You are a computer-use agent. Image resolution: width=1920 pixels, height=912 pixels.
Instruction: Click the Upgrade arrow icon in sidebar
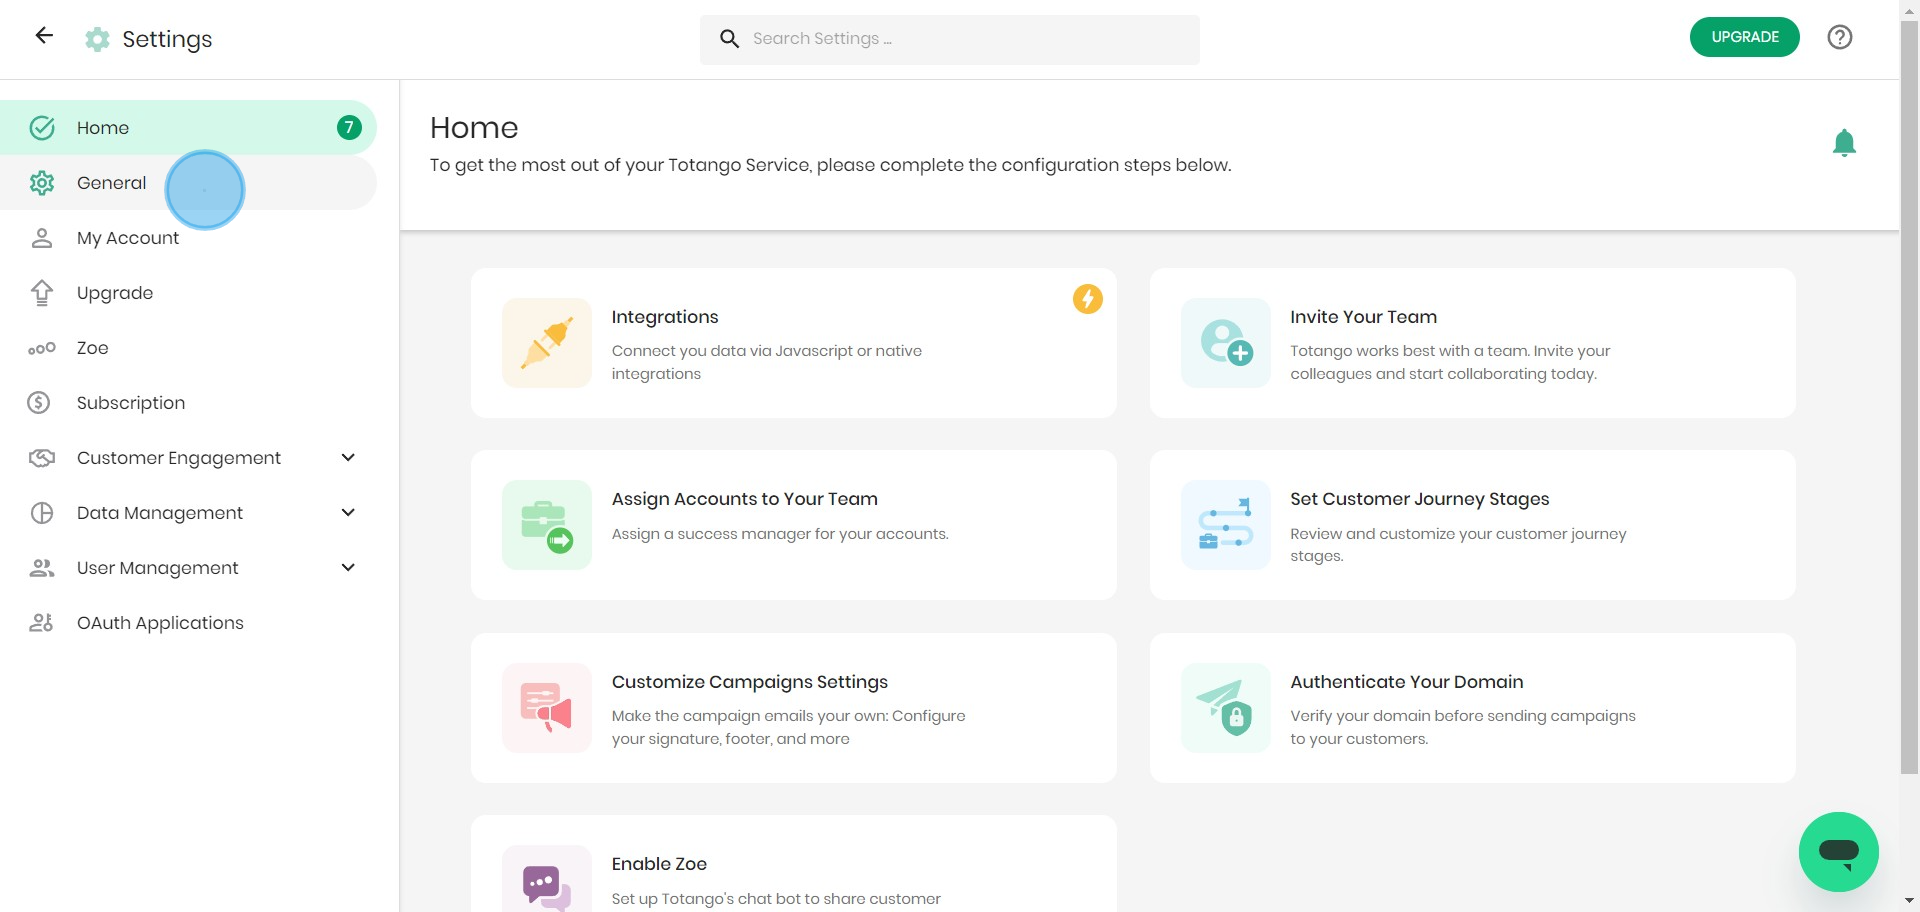[42, 293]
